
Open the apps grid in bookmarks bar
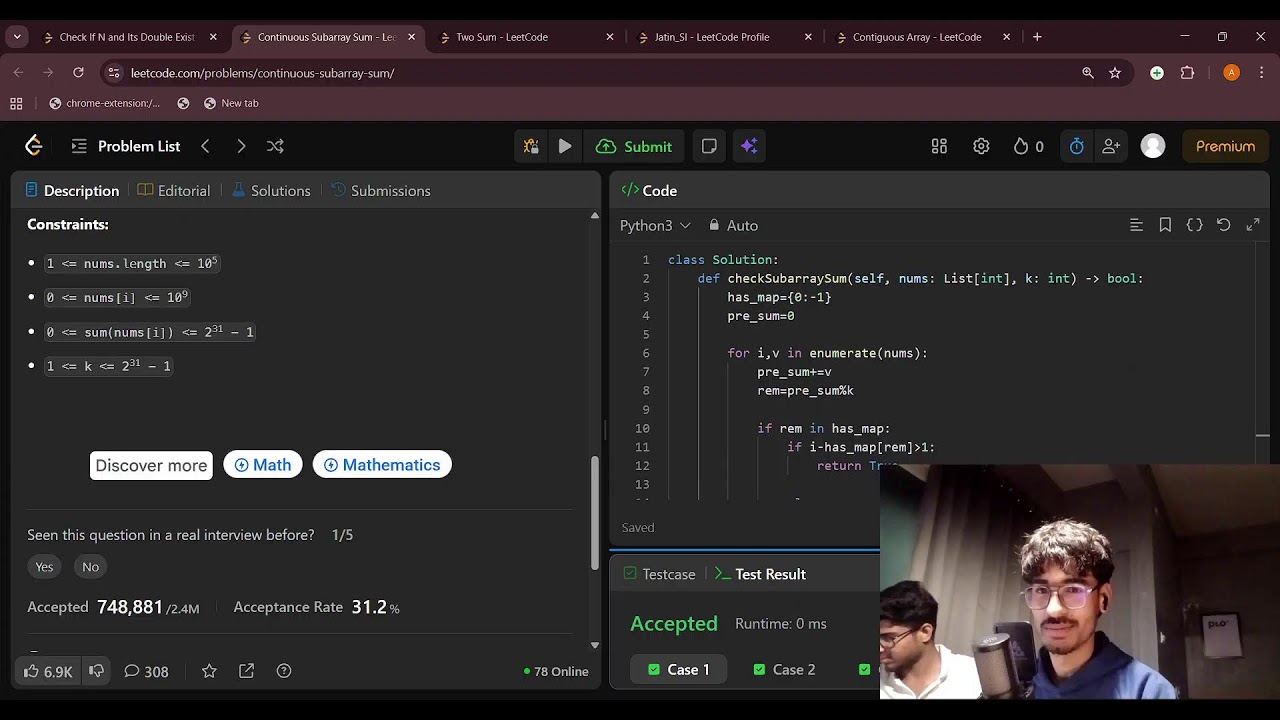(16, 103)
